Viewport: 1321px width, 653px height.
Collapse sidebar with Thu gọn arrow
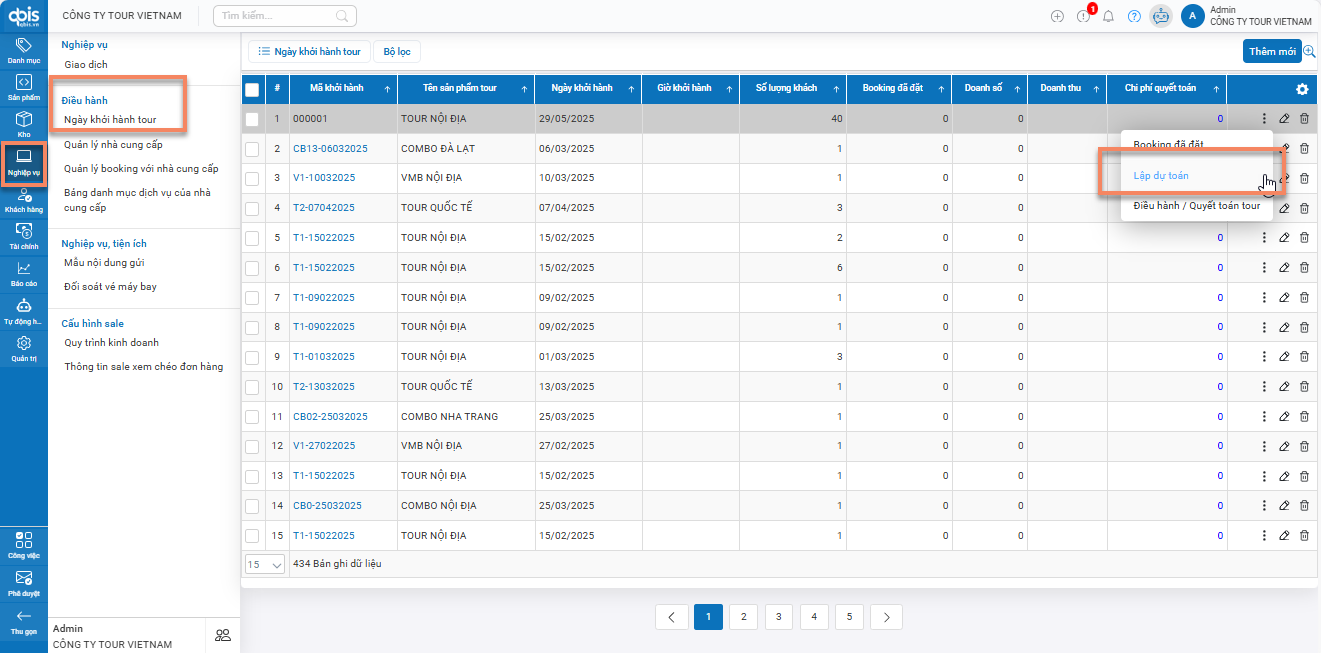click(x=24, y=621)
